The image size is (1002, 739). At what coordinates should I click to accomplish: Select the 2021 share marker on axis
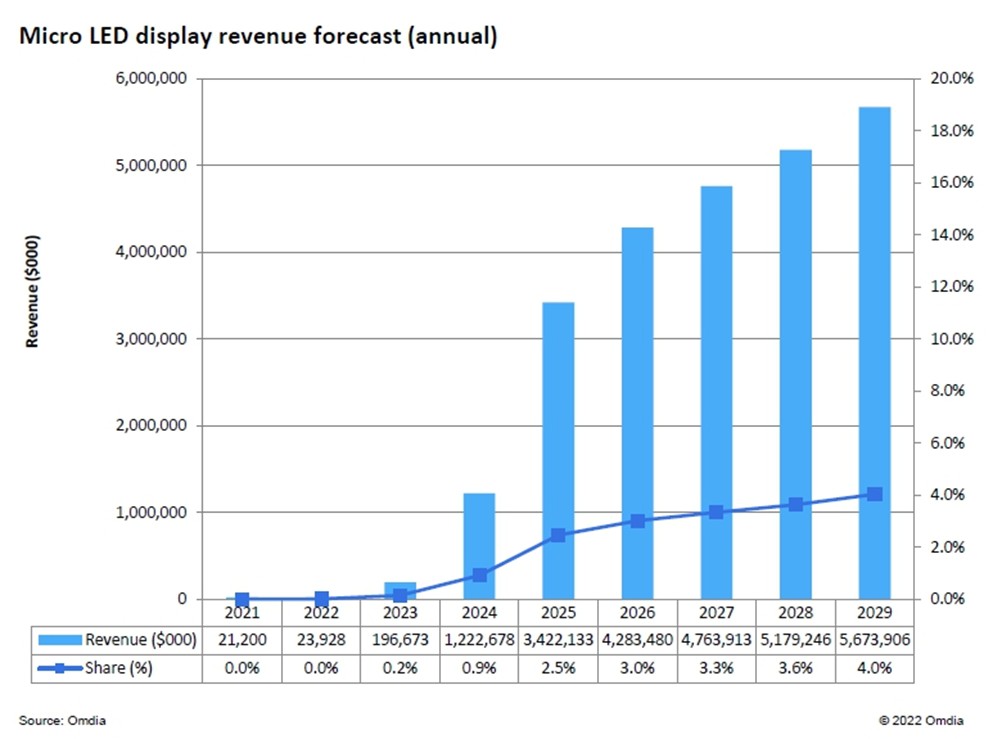[242, 599]
